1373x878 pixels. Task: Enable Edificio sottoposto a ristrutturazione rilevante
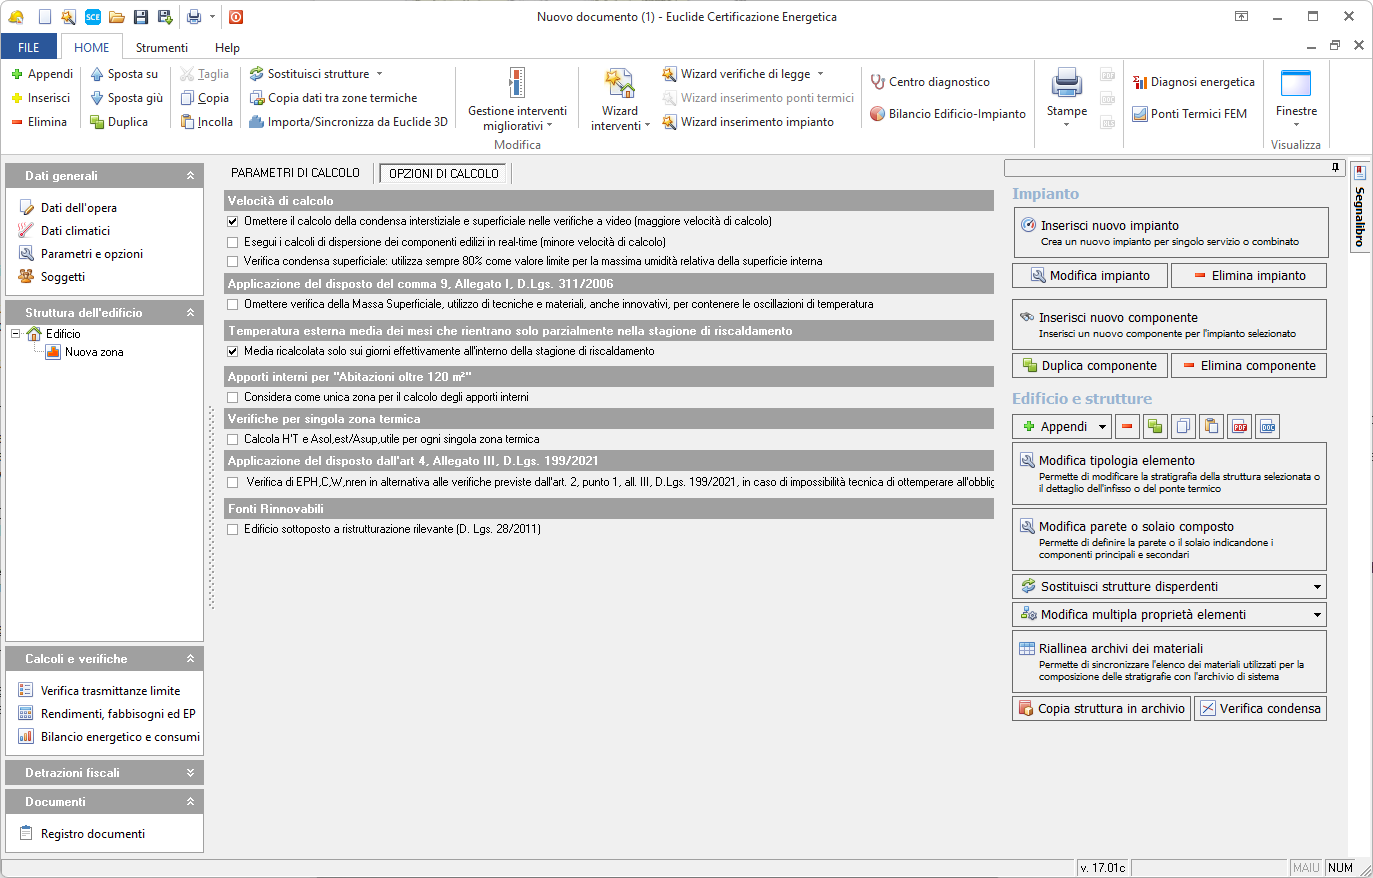[233, 530]
